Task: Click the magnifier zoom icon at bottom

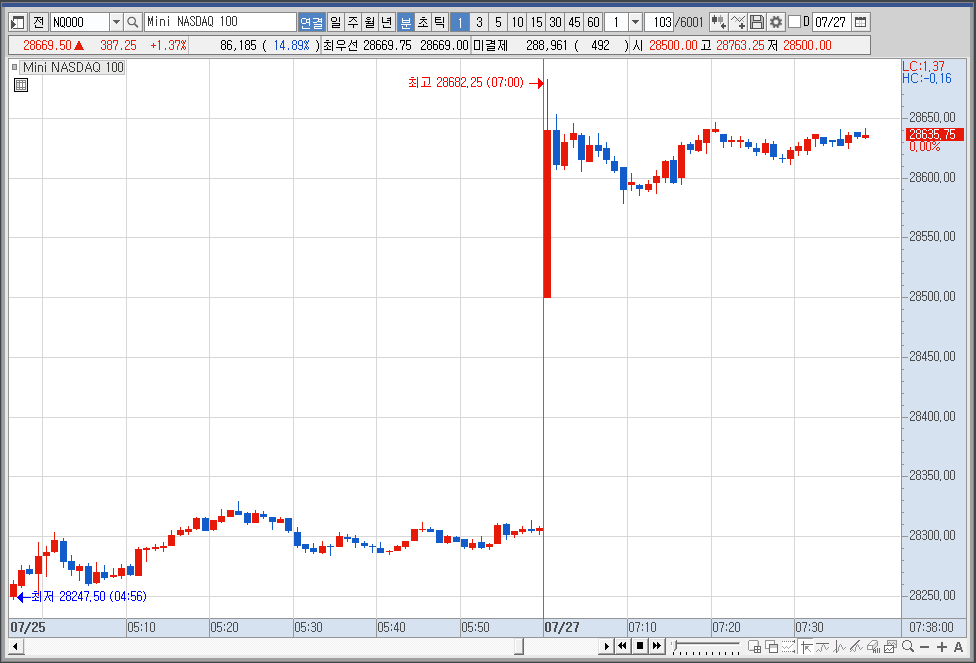Action: tap(908, 647)
